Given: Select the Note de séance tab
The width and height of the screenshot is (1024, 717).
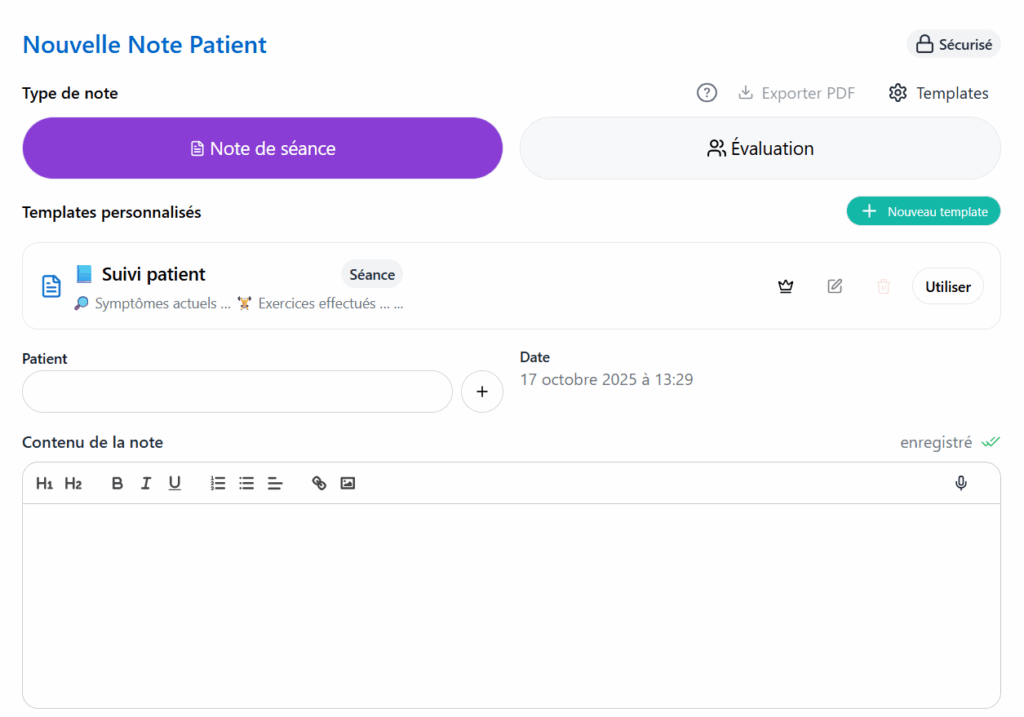Looking at the screenshot, I should [262, 148].
